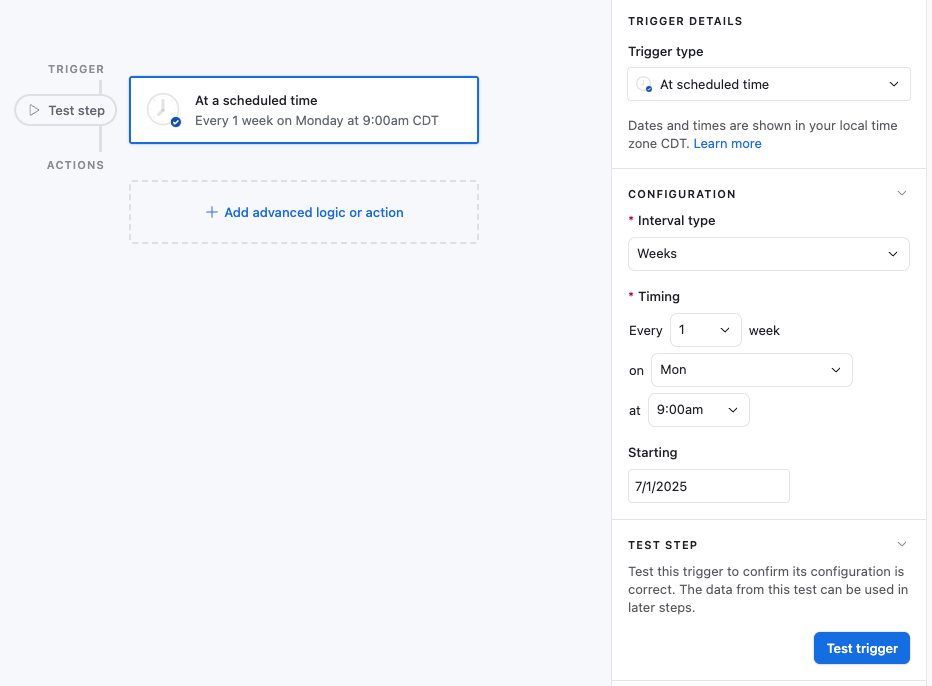Collapse the Configuration section using its chevron

[x=901, y=194]
